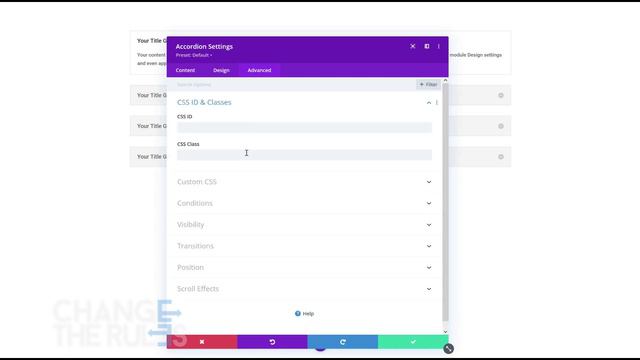Undo the last change (purple button)
The width and height of the screenshot is (640, 360).
point(272,342)
